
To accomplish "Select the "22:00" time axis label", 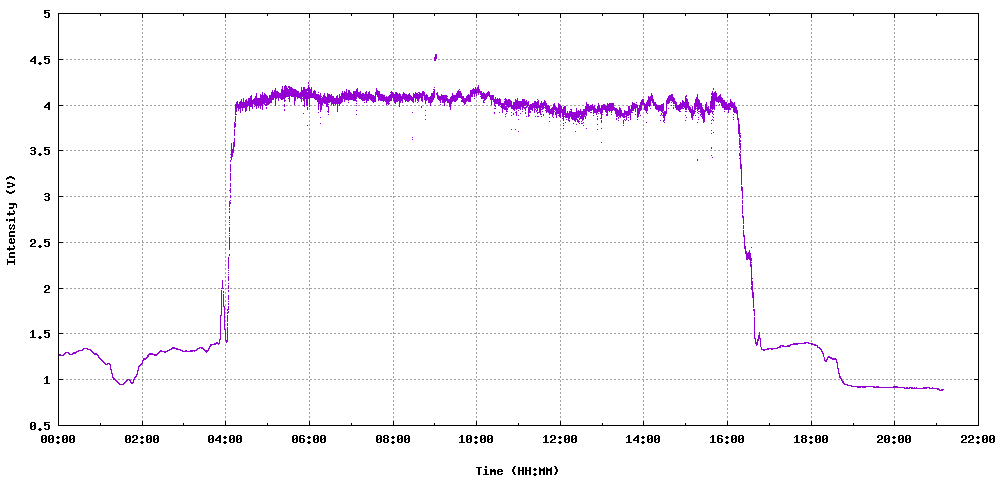I will (x=978, y=439).
